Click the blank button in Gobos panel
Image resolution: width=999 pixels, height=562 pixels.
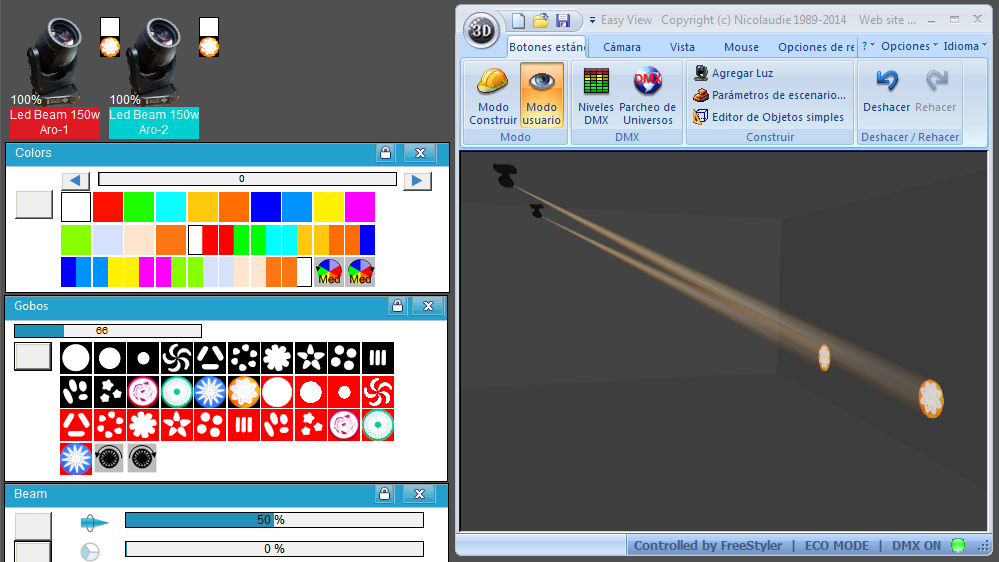[33, 356]
